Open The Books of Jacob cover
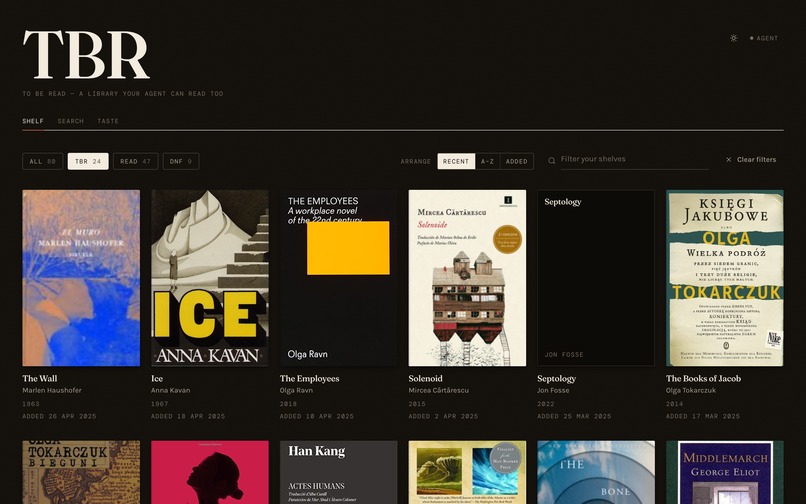The image size is (806, 504). tap(725, 278)
